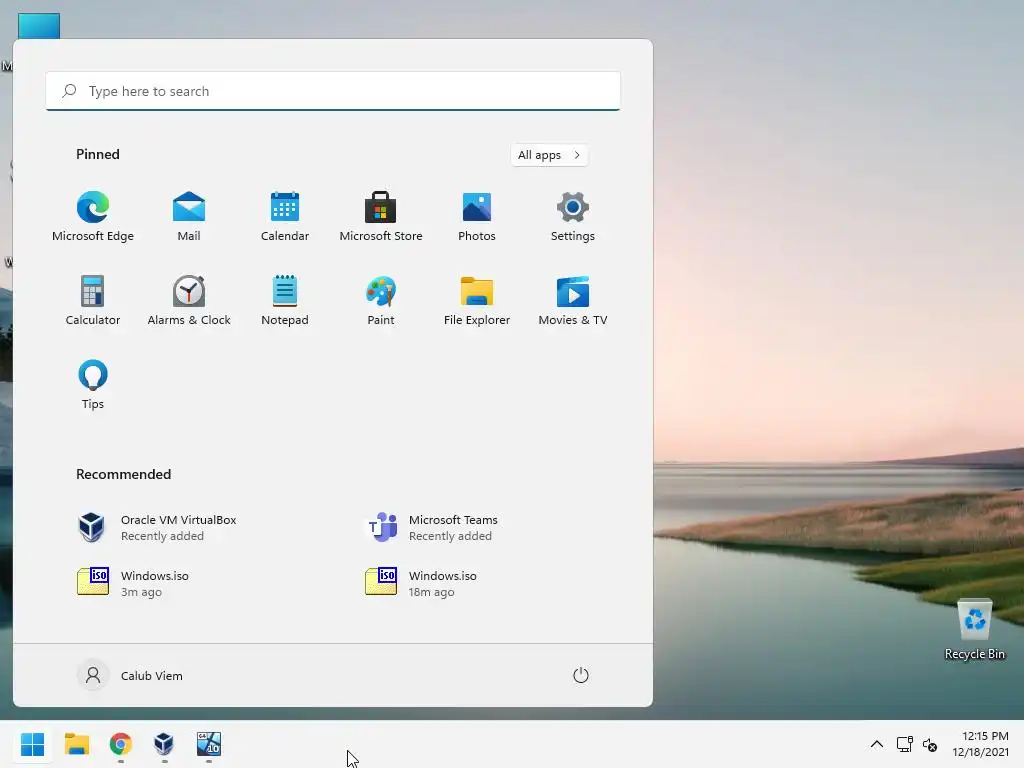Click the muted volume tray icon

930,744
